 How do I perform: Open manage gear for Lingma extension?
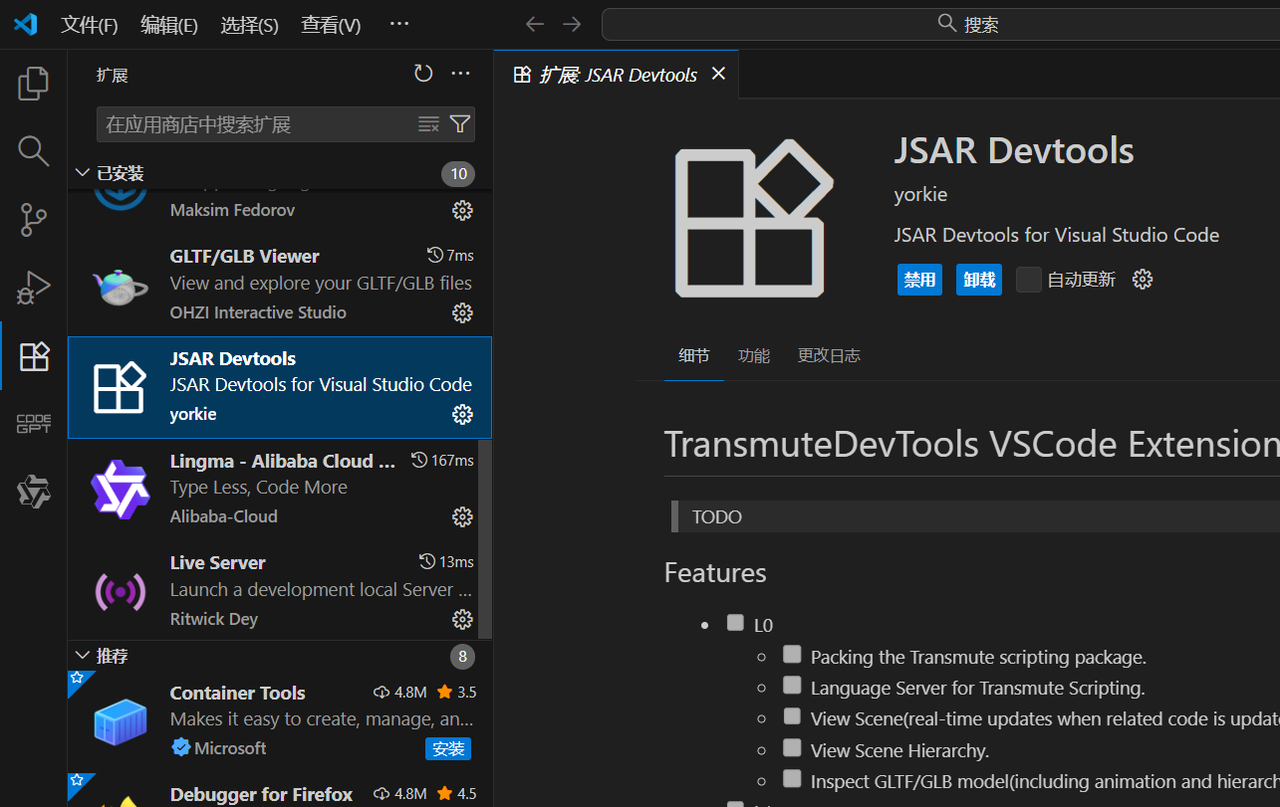pos(462,517)
